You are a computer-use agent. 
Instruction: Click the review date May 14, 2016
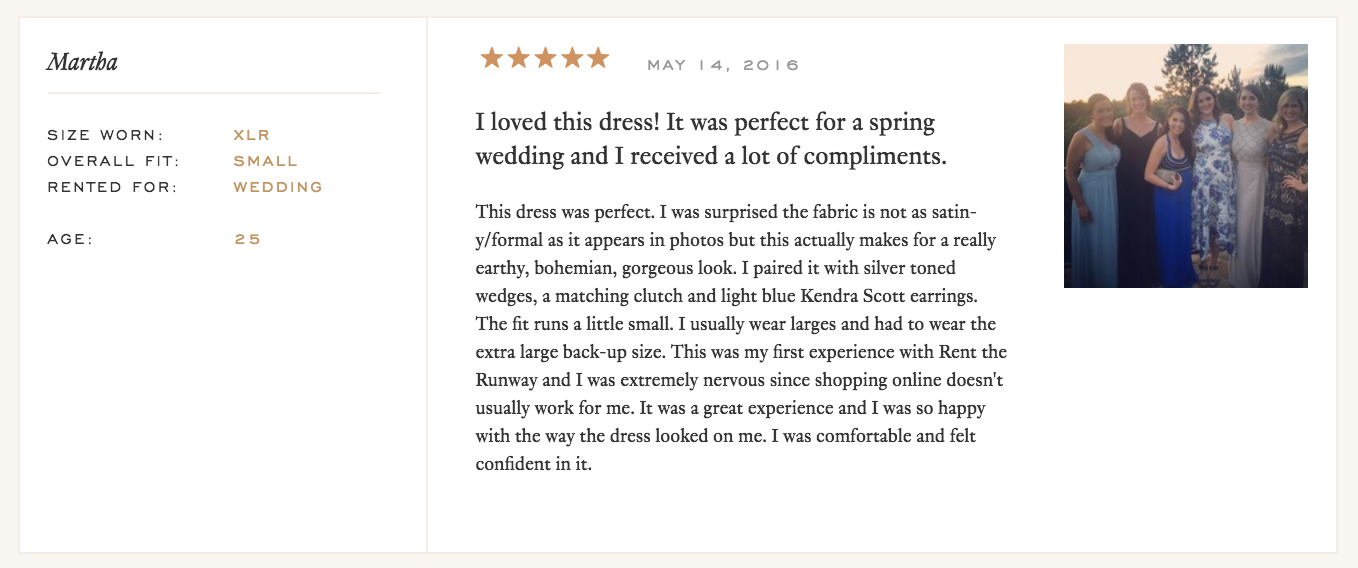tap(723, 66)
